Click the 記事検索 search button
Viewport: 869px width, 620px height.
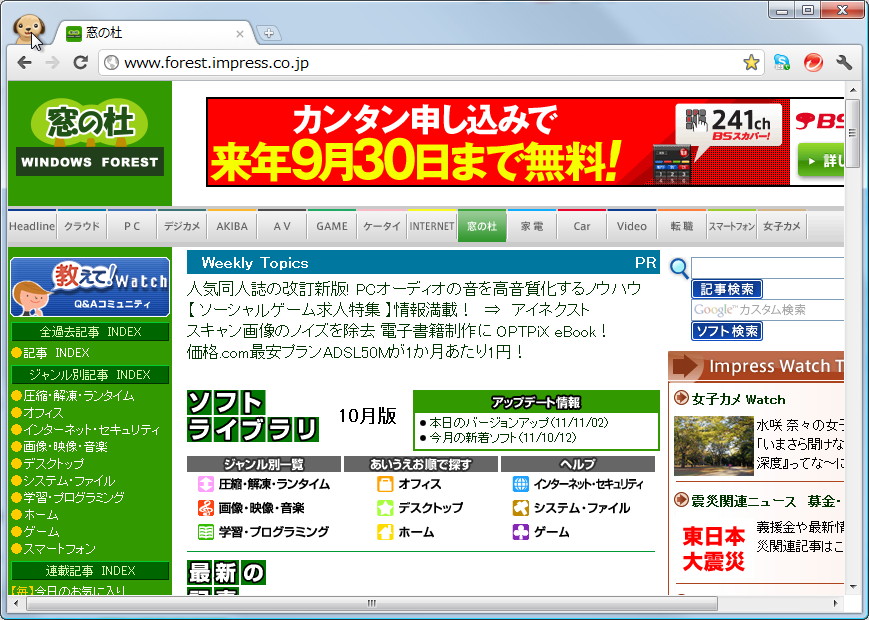pos(727,288)
